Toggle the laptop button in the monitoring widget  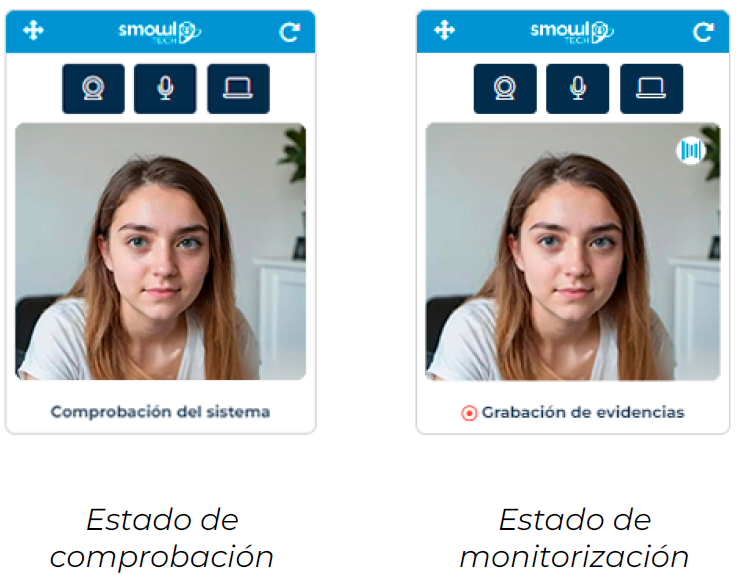tap(652, 89)
